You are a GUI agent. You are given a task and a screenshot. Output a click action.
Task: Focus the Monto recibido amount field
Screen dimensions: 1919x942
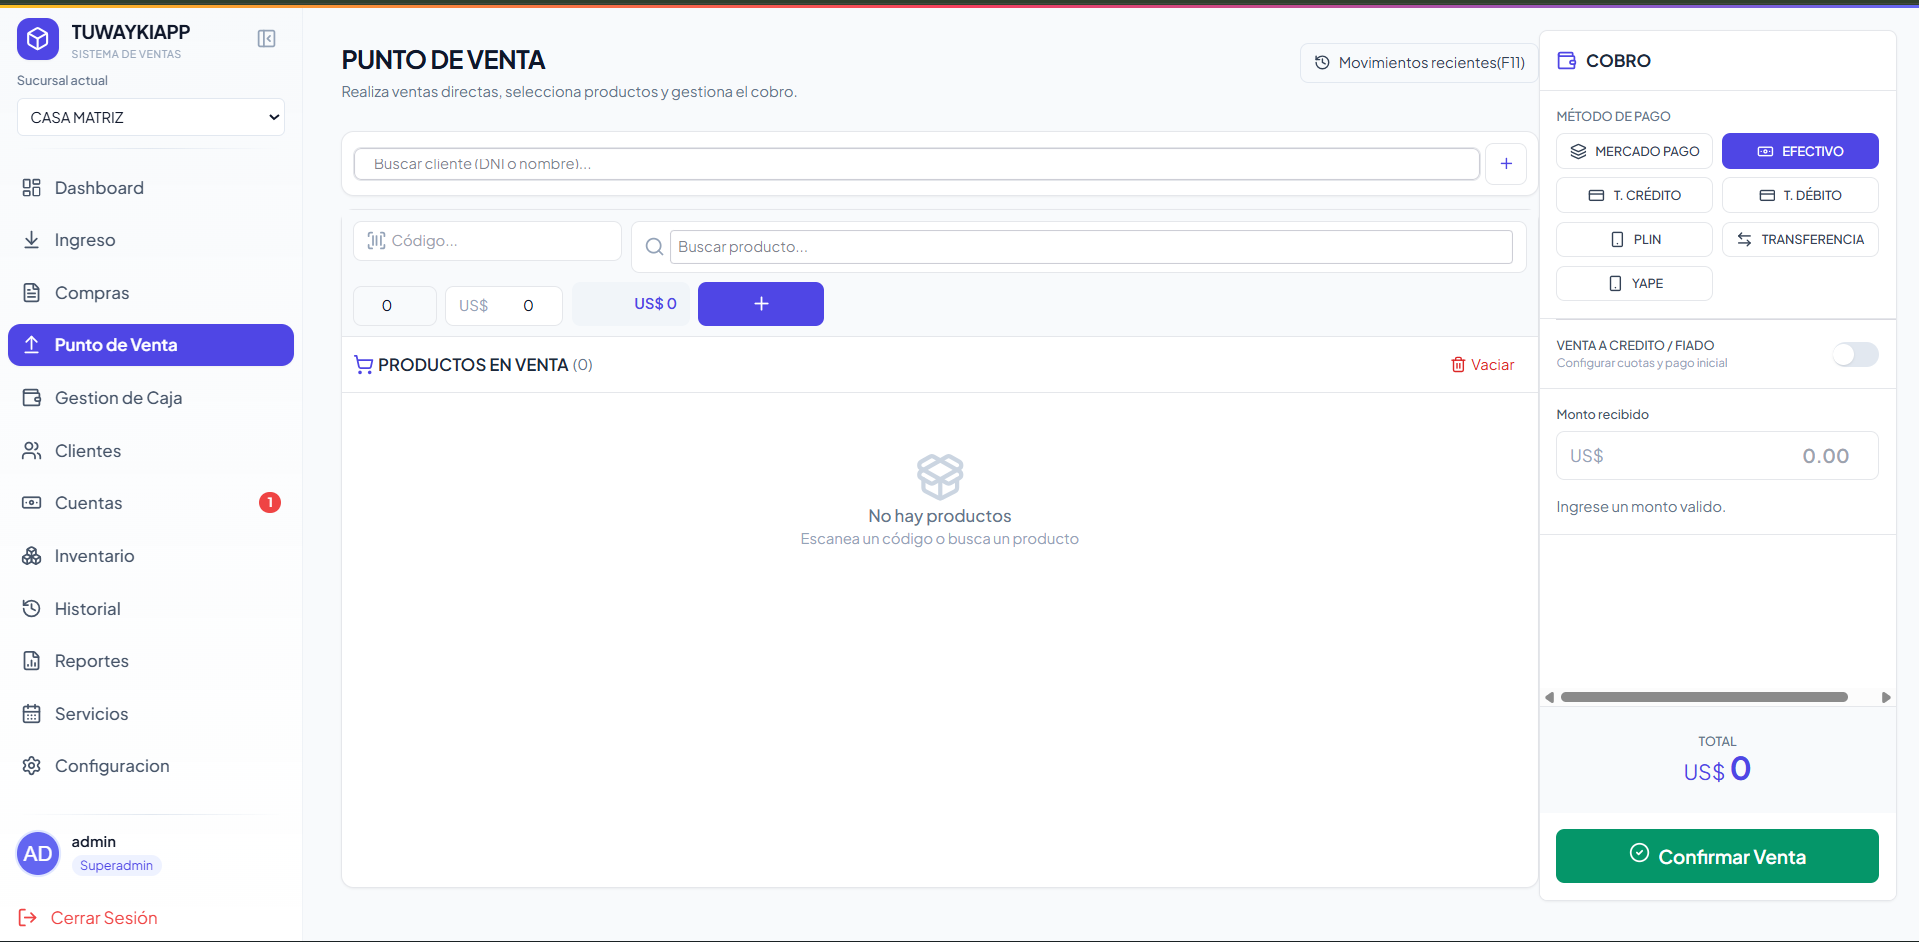click(x=1716, y=456)
